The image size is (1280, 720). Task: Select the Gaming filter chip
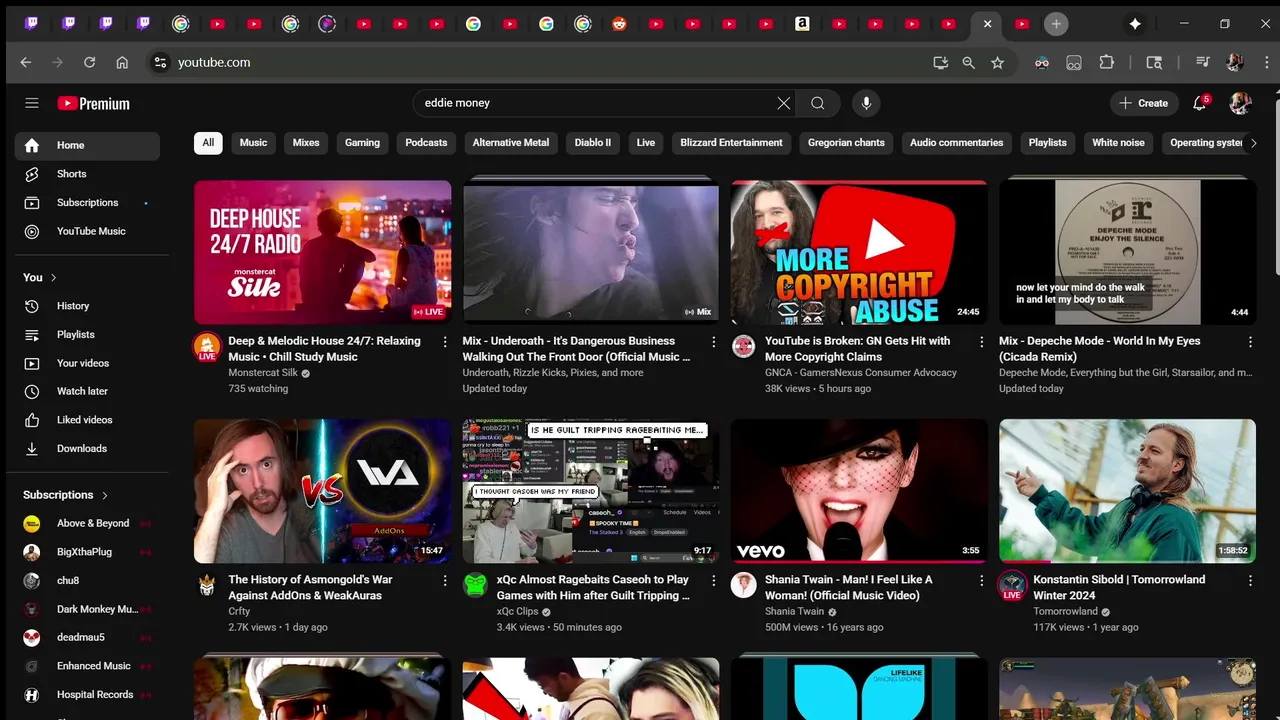[x=362, y=143]
